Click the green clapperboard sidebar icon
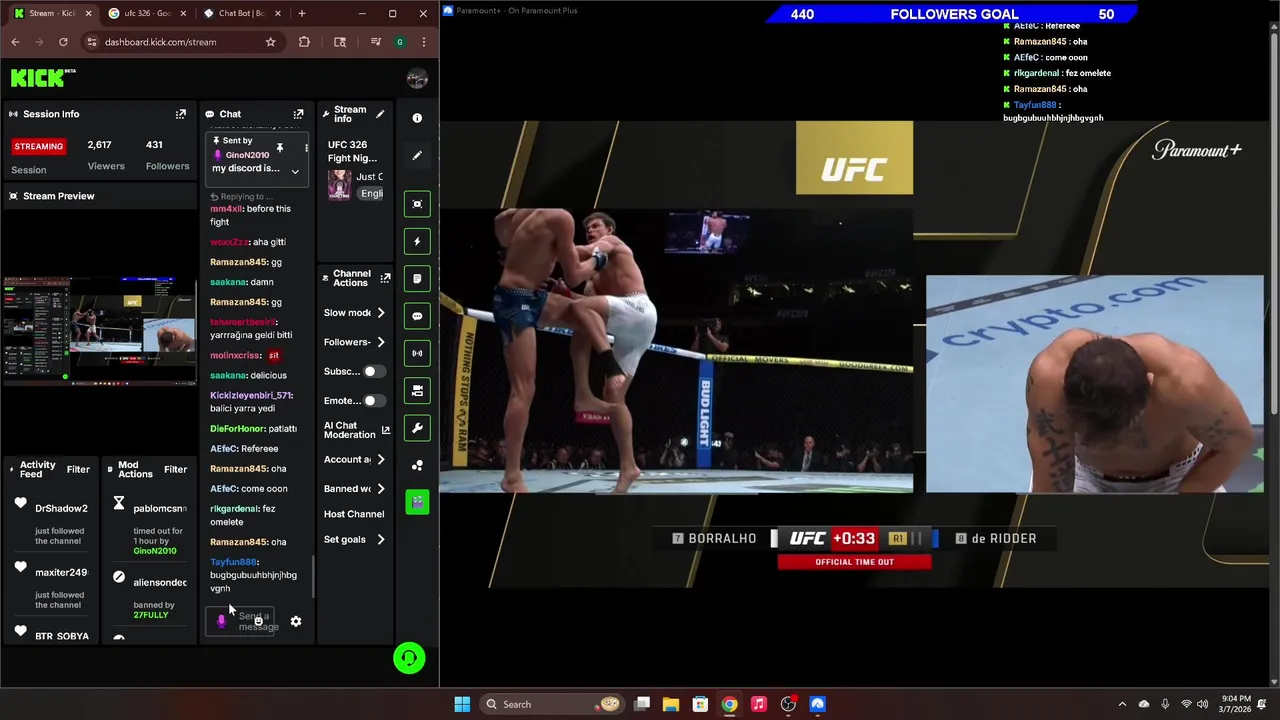1280x720 pixels. [x=417, y=502]
